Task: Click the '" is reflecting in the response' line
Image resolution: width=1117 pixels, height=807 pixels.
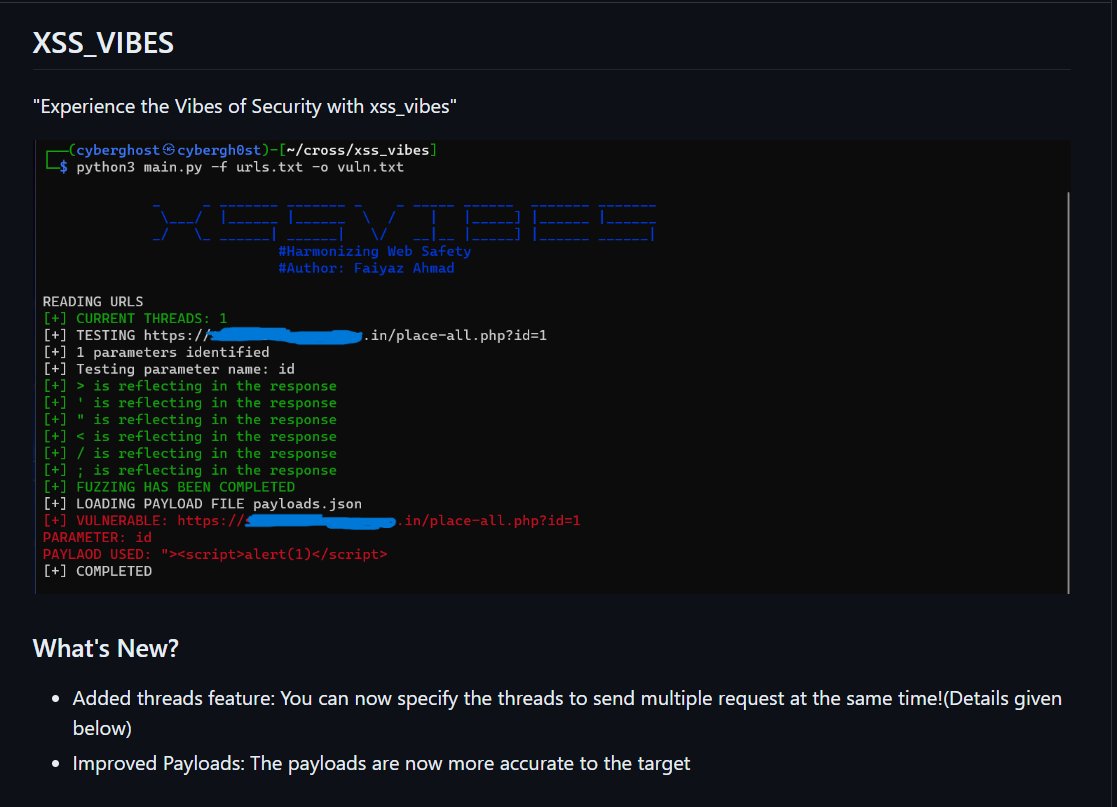Action: pos(189,420)
